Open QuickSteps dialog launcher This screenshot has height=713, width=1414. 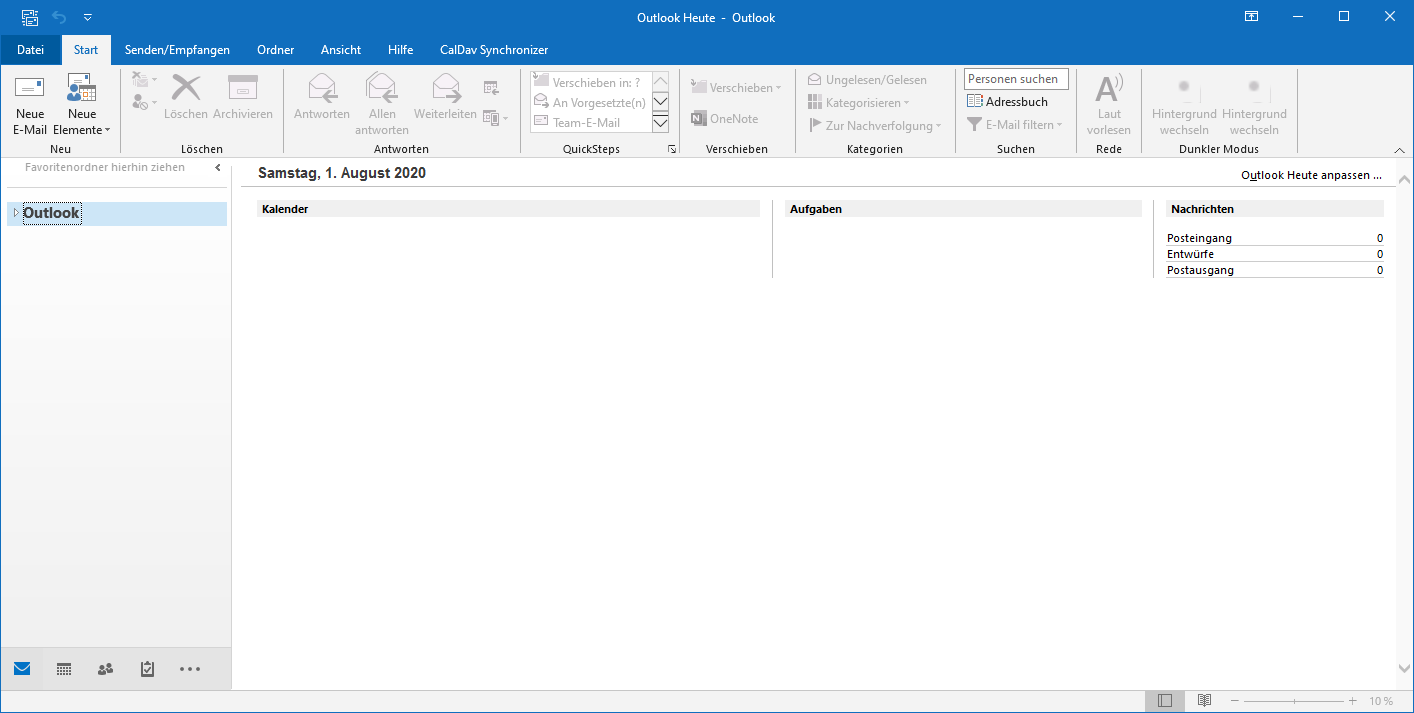[672, 149]
